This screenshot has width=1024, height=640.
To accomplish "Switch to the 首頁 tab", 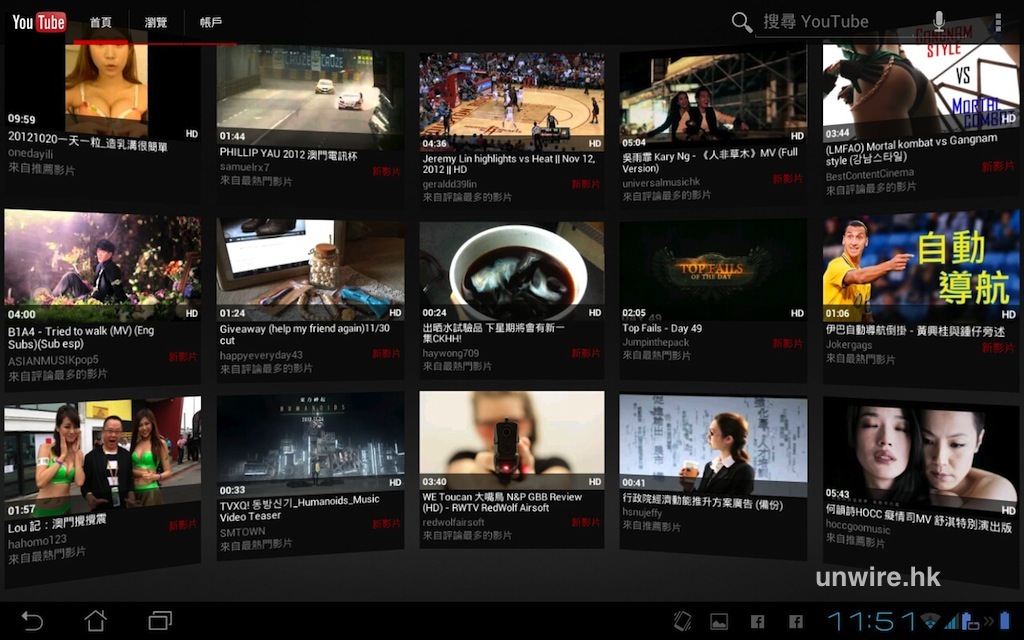I will point(101,22).
